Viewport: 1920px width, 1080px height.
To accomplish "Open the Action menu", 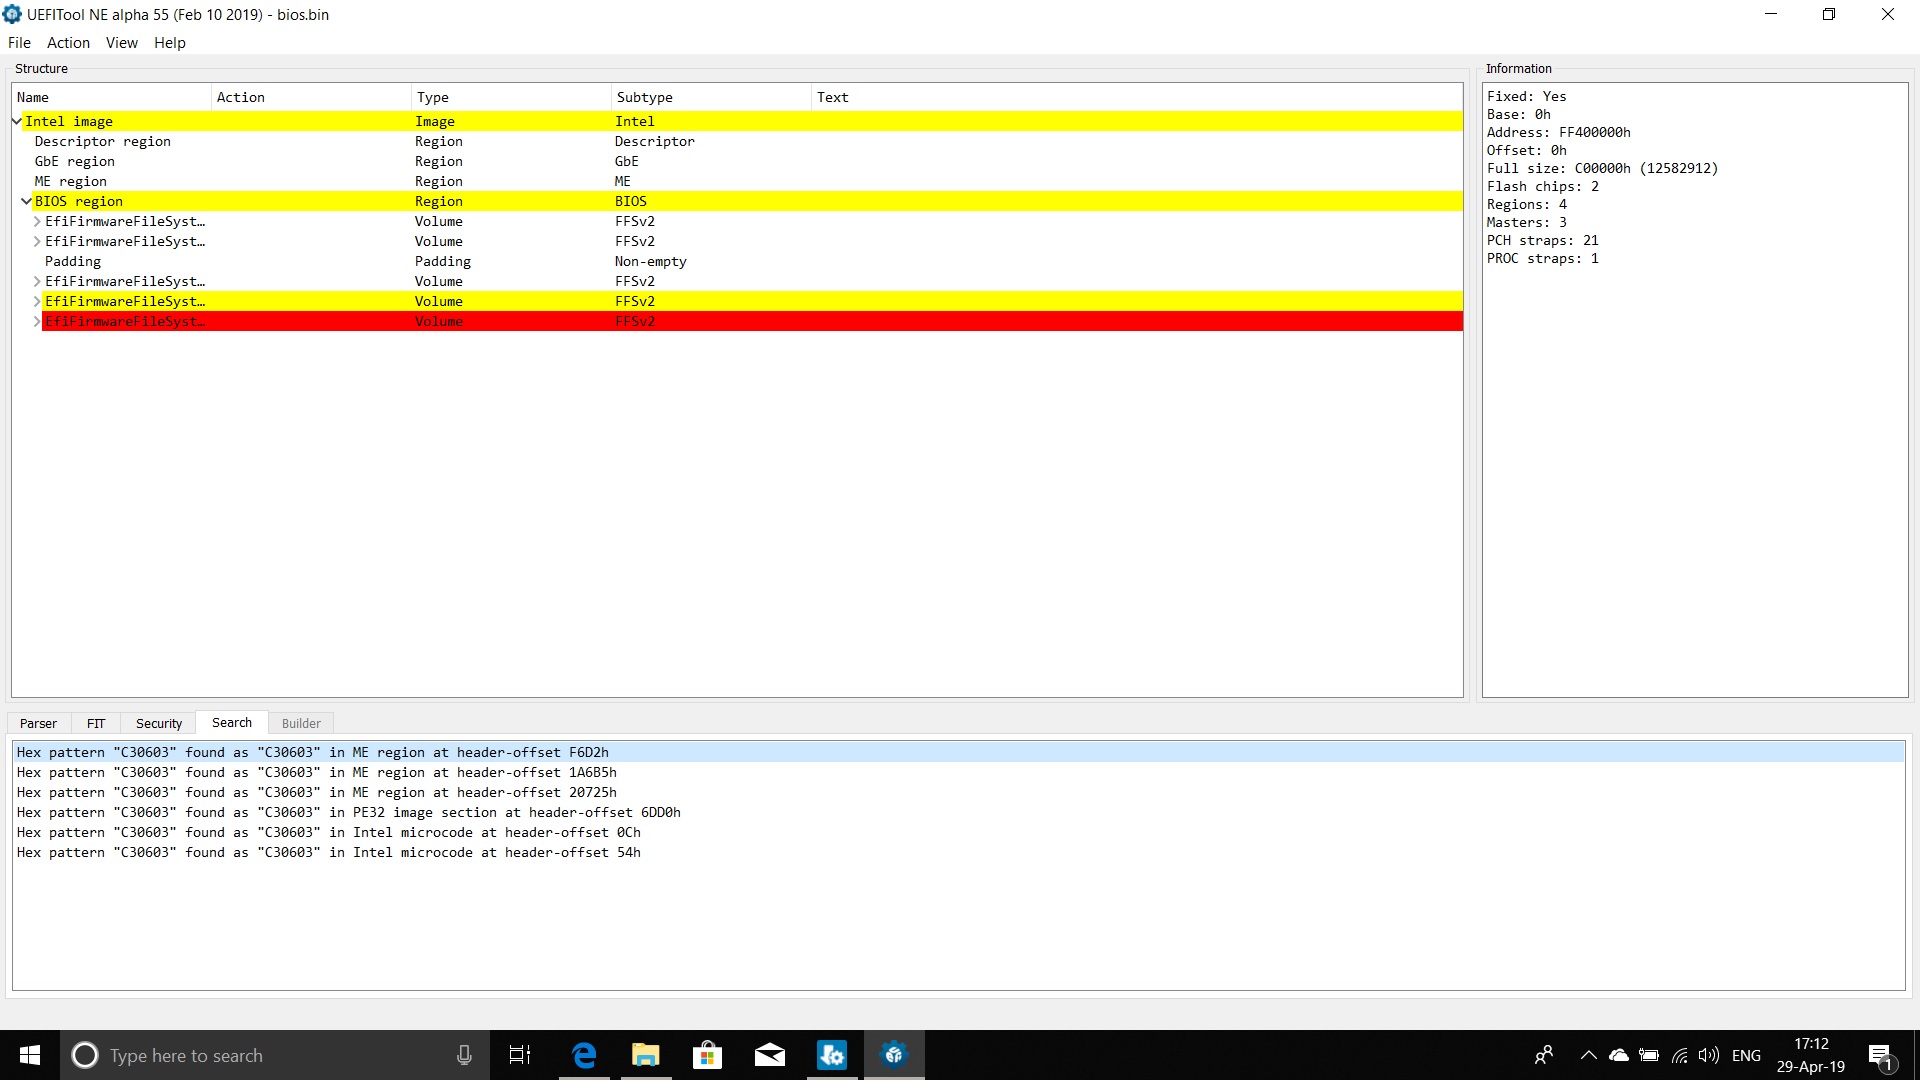I will (x=68, y=42).
